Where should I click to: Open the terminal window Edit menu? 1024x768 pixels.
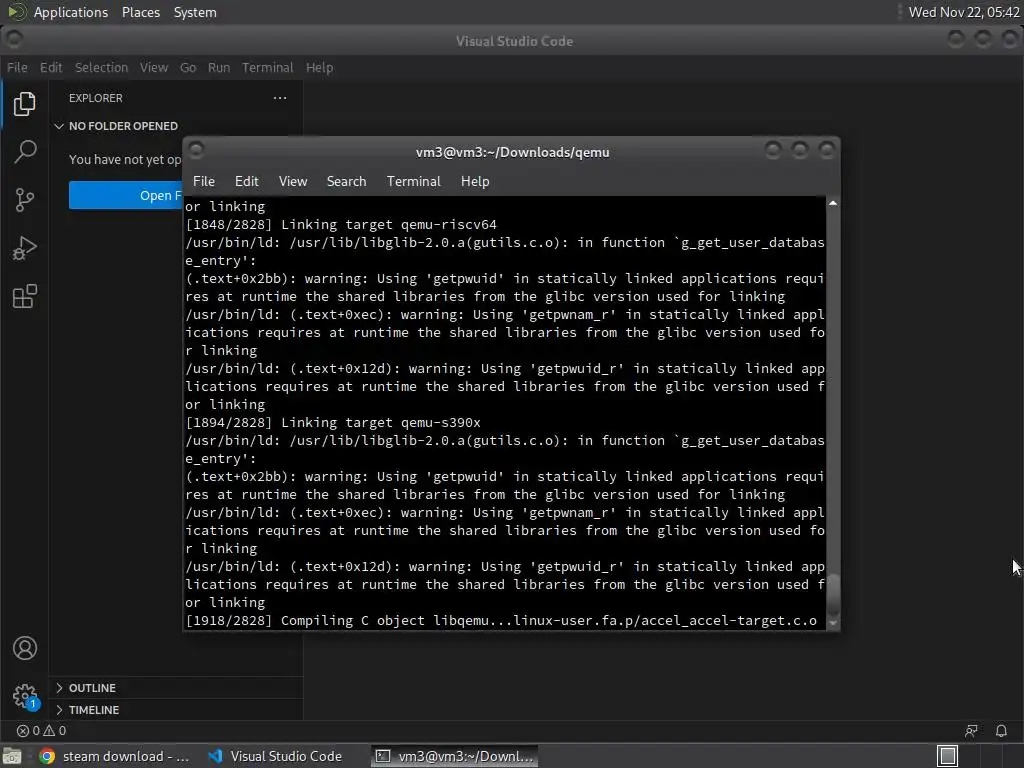tap(247, 182)
